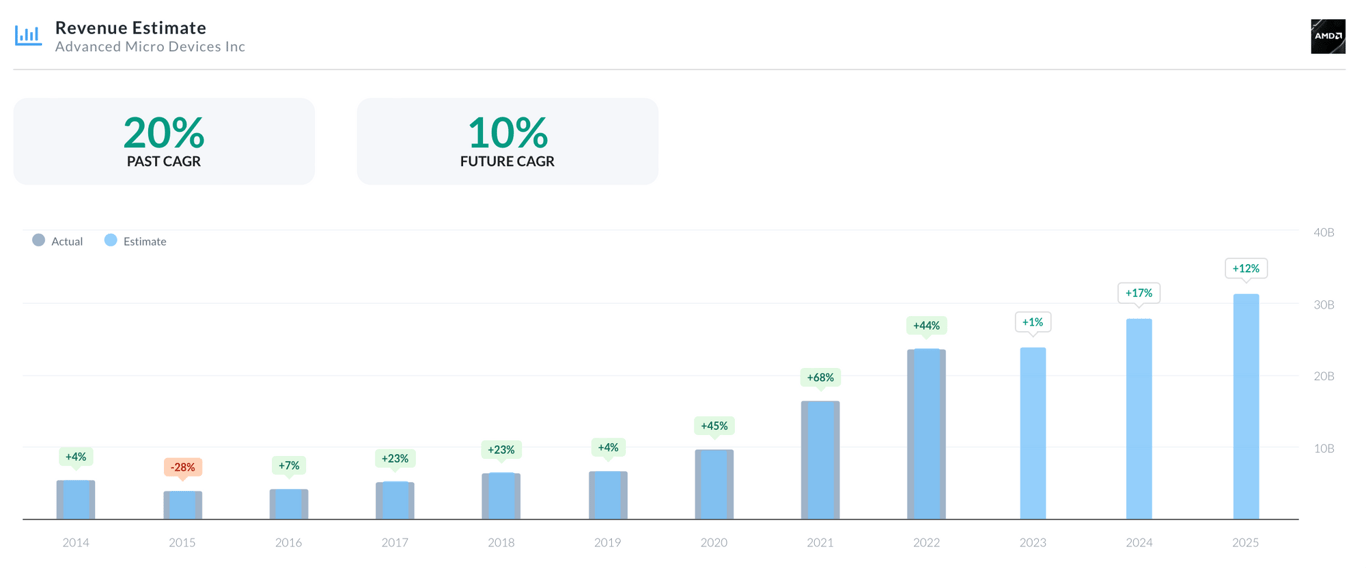
Task: Select the 2022 revenue bar
Action: (x=926, y=434)
